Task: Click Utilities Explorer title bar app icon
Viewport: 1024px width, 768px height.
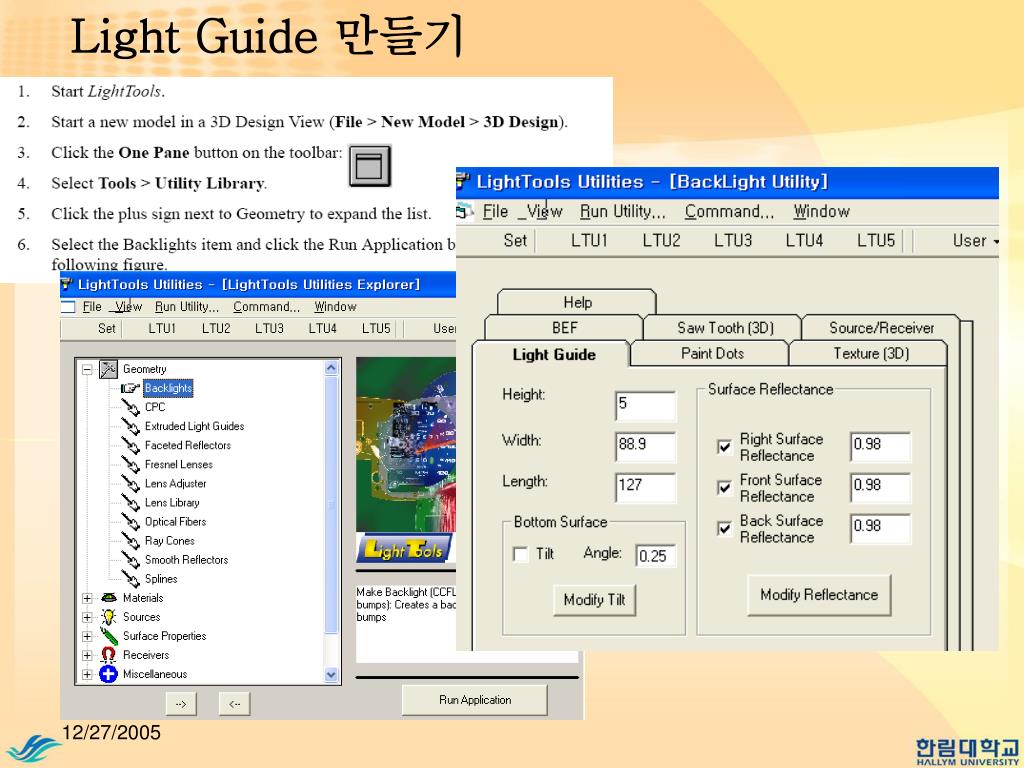Action: (67, 285)
